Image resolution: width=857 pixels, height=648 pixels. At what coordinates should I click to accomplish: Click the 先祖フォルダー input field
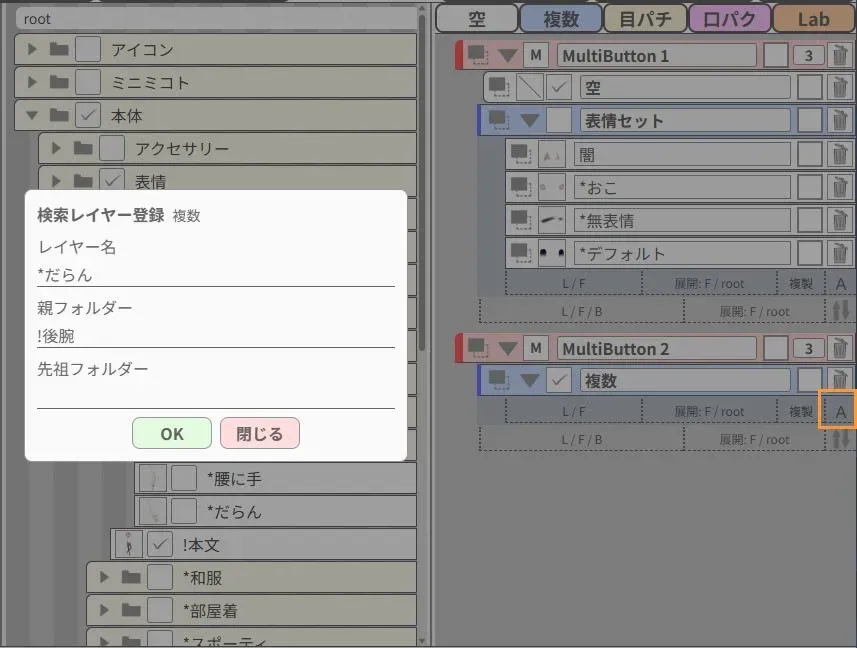click(x=216, y=397)
